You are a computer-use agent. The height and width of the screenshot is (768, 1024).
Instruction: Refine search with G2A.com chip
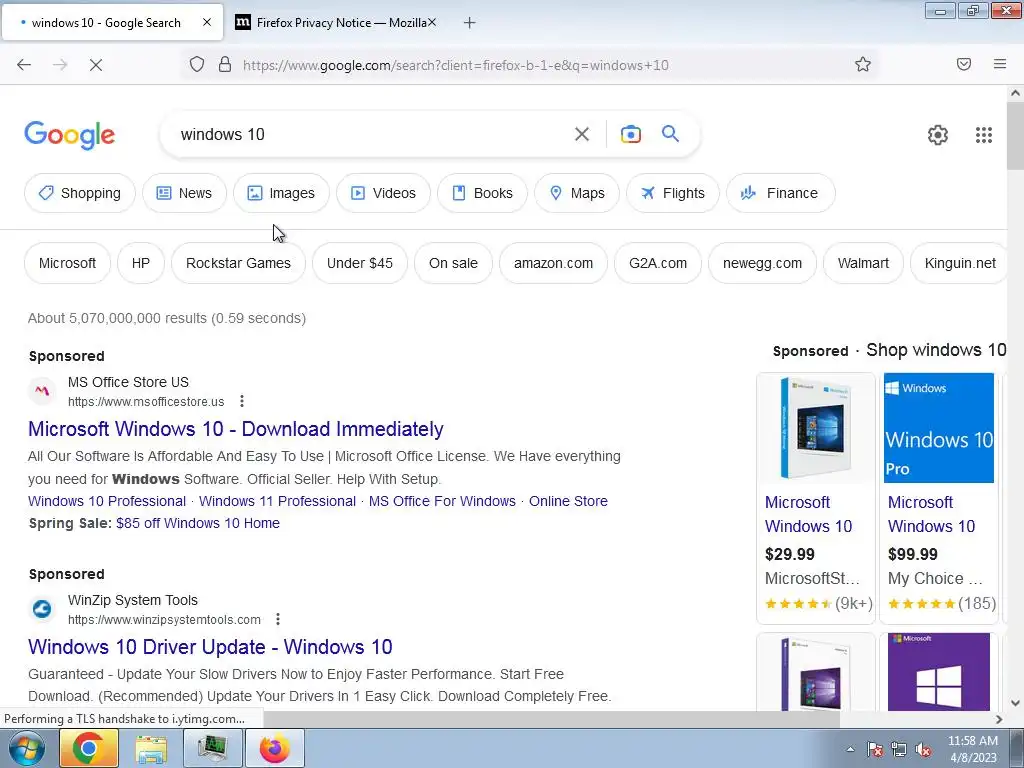point(658,263)
